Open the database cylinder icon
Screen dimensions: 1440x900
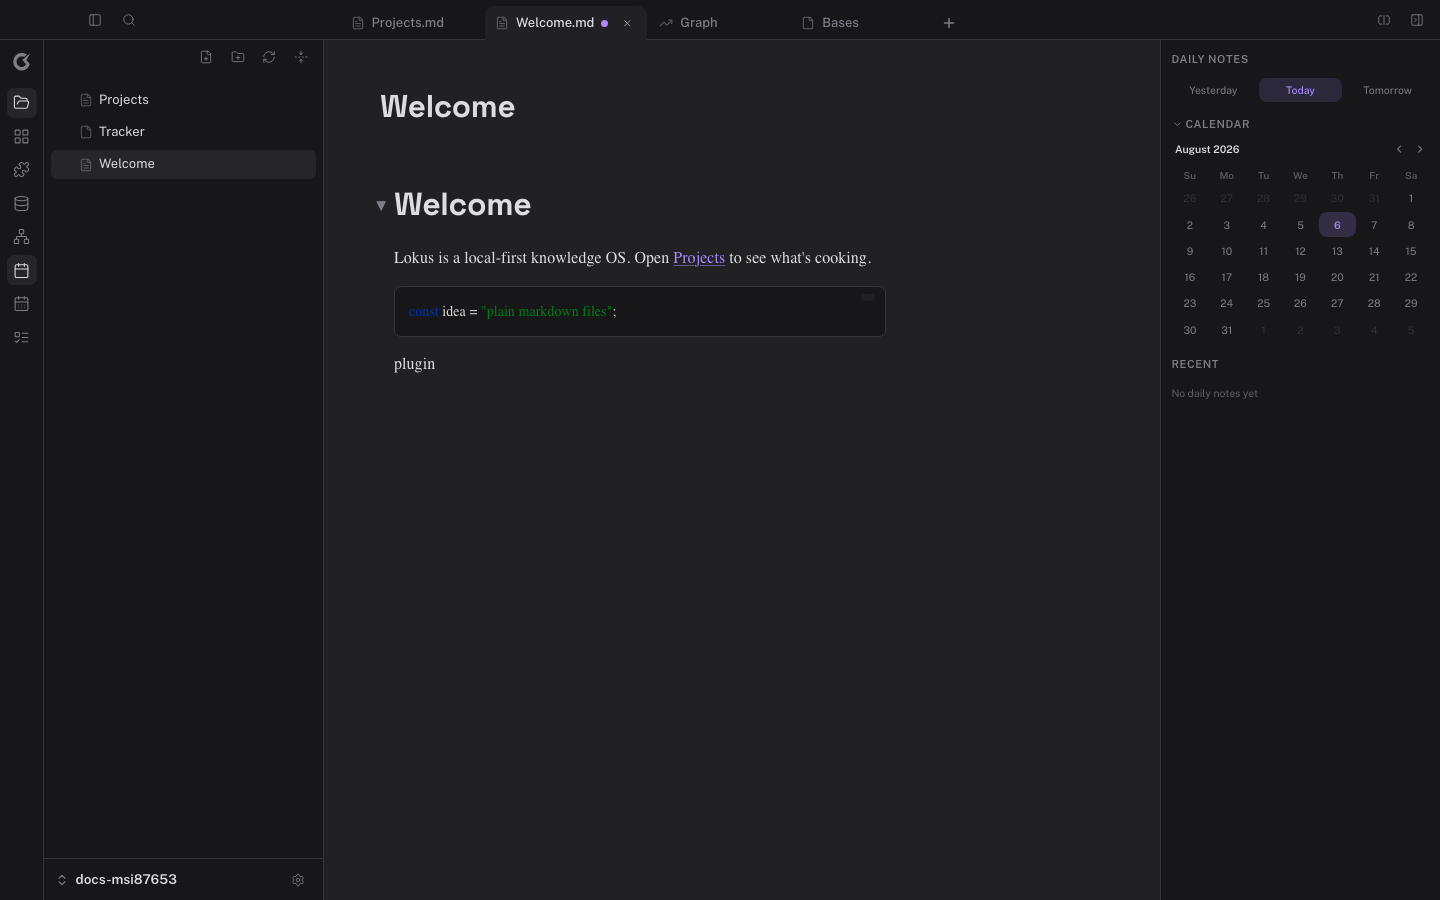22,204
